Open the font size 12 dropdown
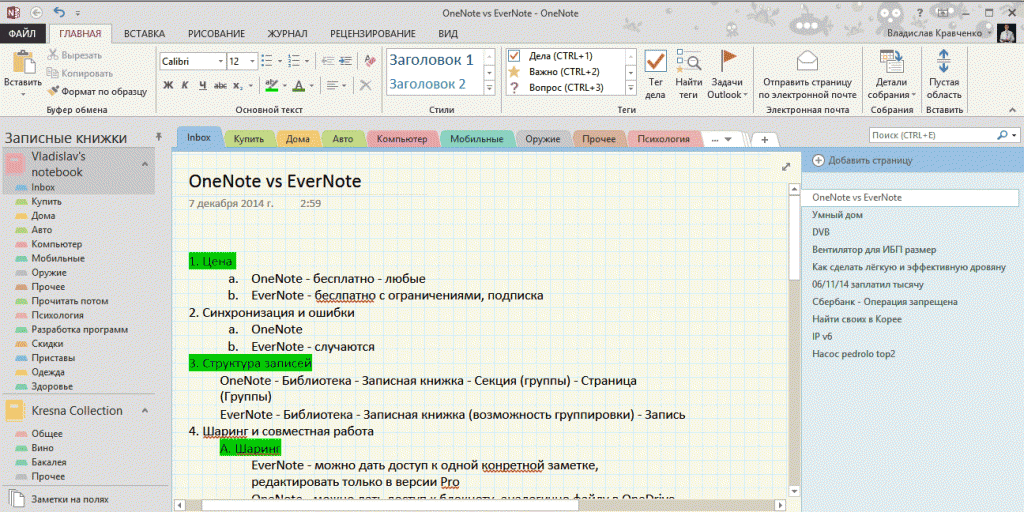1024x512 pixels. (250, 62)
